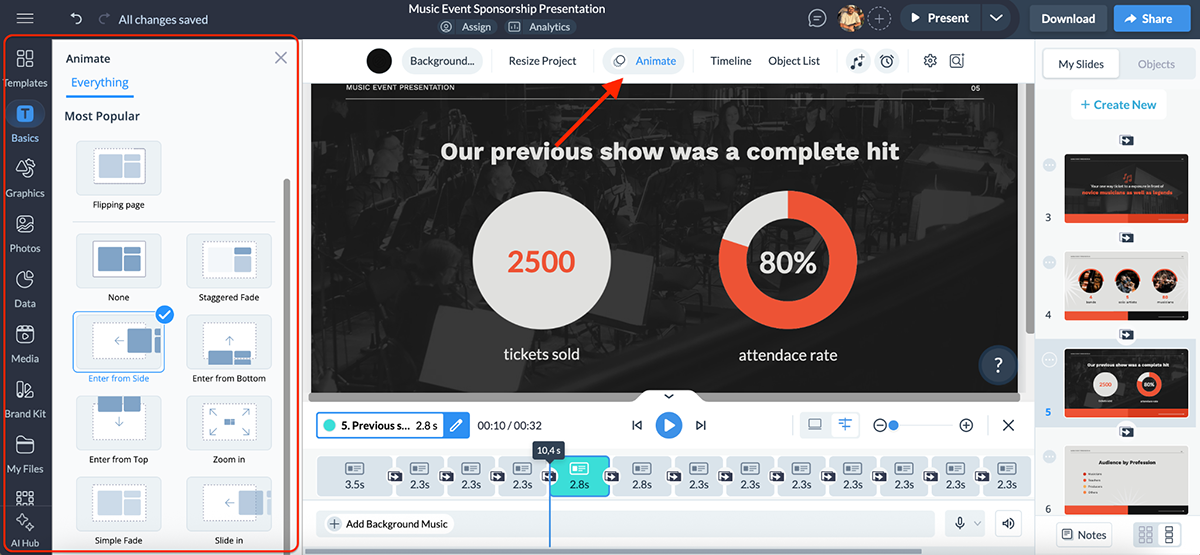This screenshot has width=1200, height=555.
Task: Click the alarm clock timing icon
Action: click(x=887, y=61)
